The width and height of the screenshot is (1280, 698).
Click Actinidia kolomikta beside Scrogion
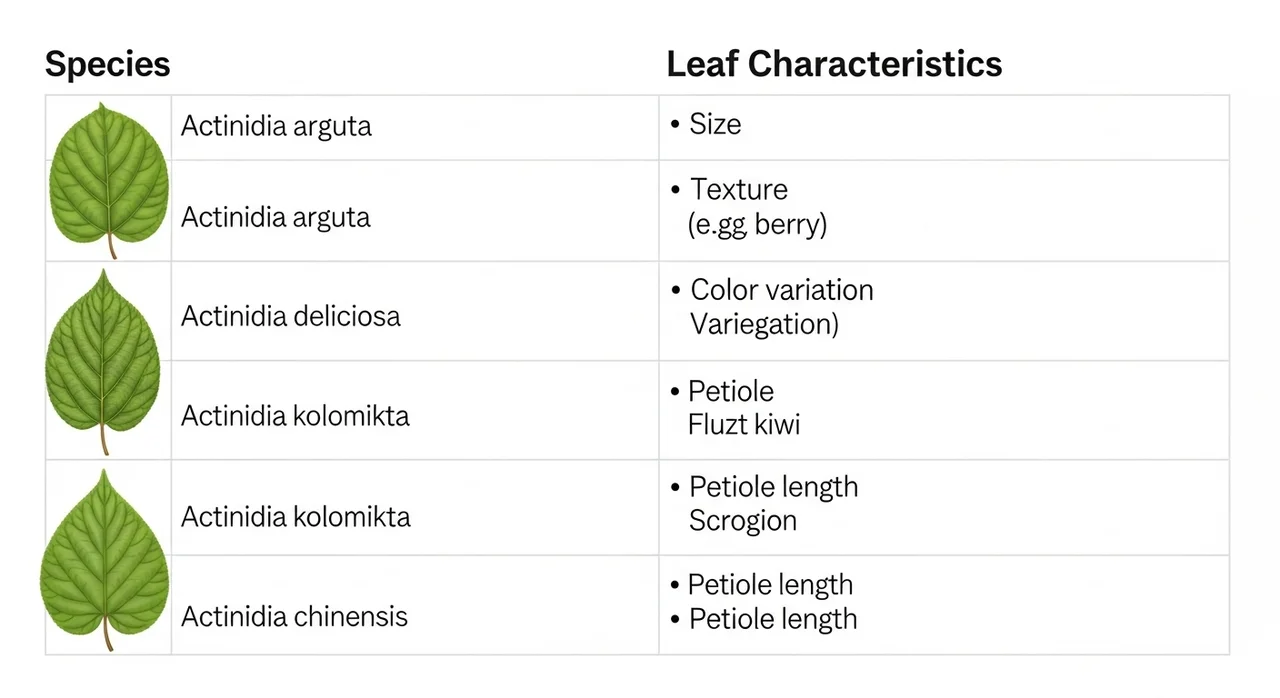[x=296, y=517]
